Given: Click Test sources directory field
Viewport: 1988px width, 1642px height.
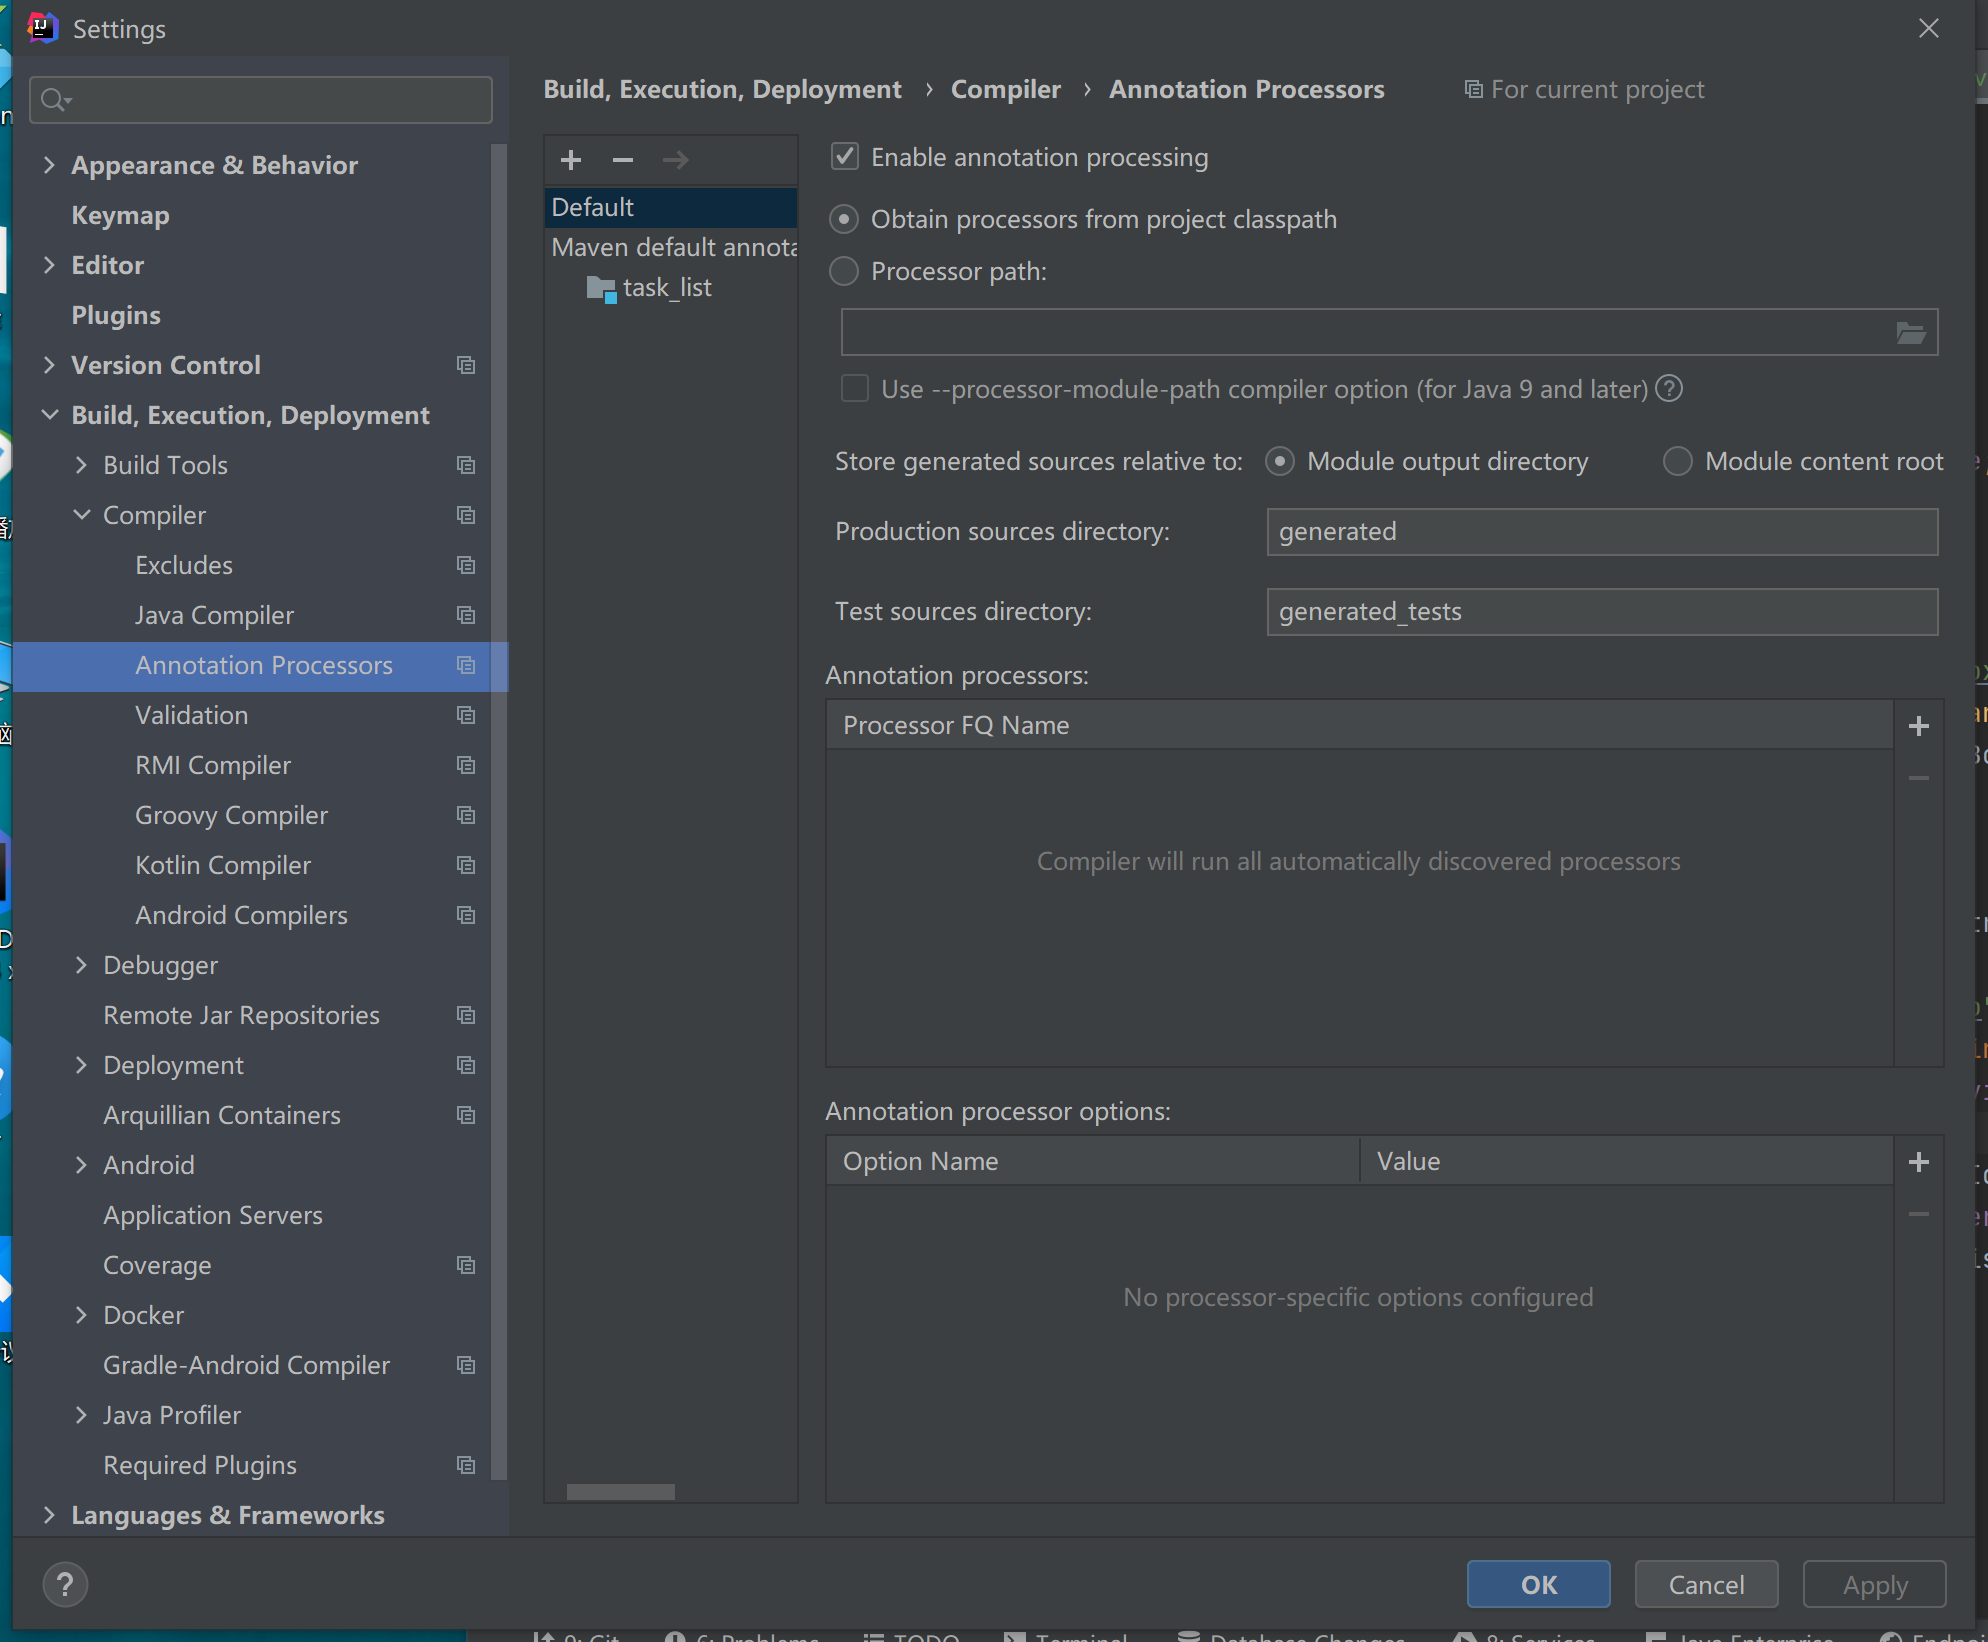Looking at the screenshot, I should (x=1602, y=612).
